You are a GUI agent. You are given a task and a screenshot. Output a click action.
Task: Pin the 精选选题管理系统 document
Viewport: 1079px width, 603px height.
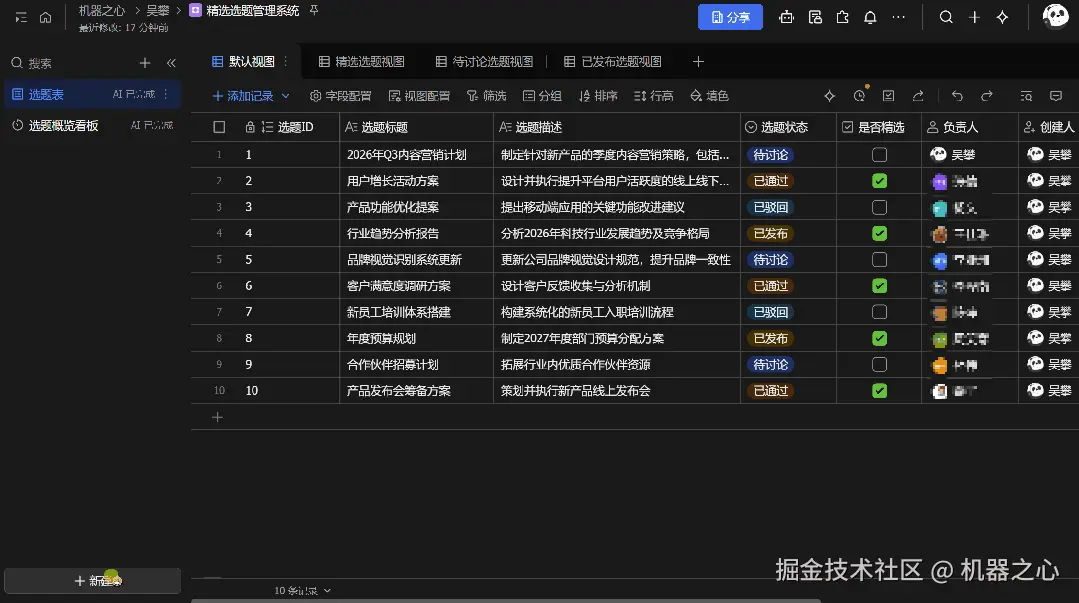pos(314,10)
